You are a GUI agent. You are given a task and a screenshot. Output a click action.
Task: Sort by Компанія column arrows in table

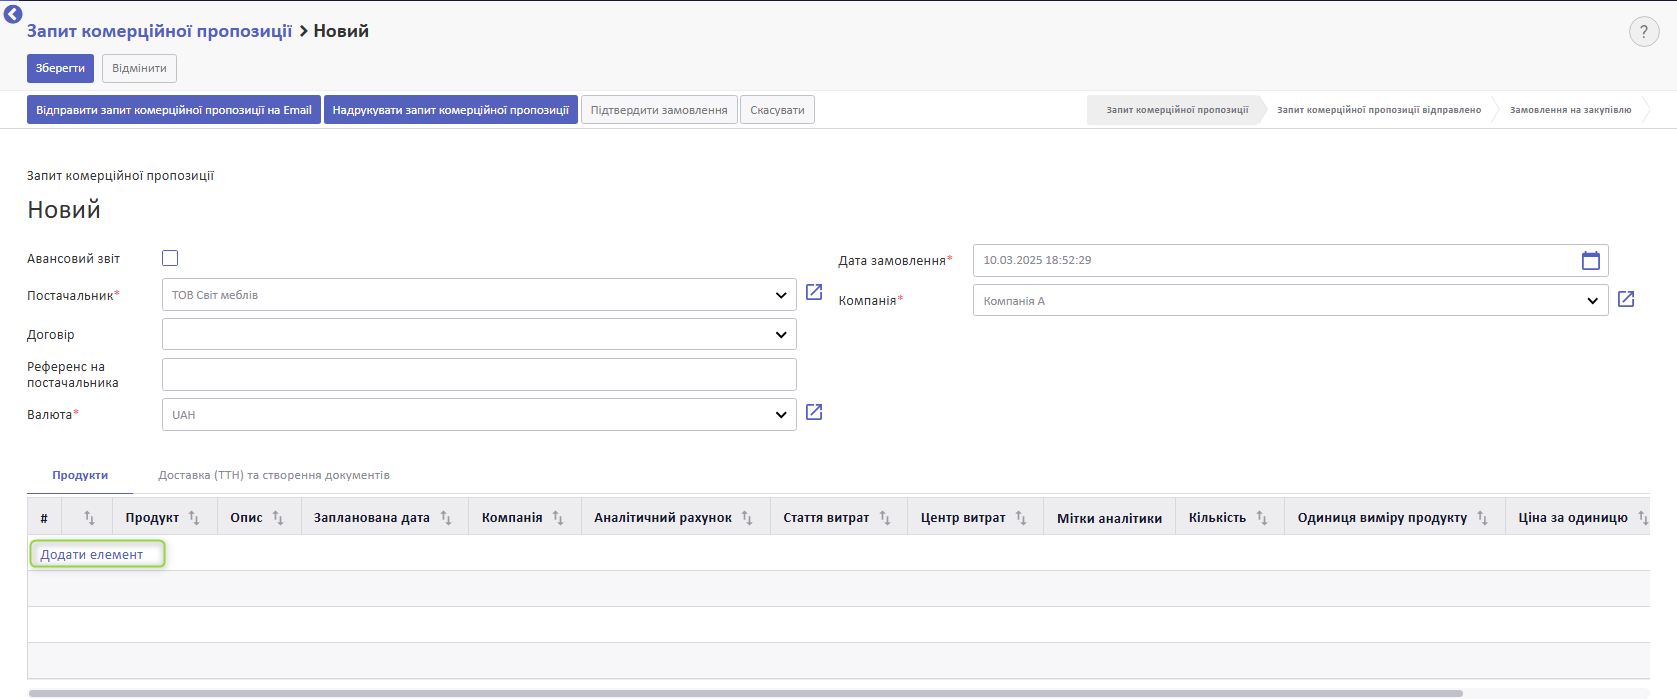(558, 518)
